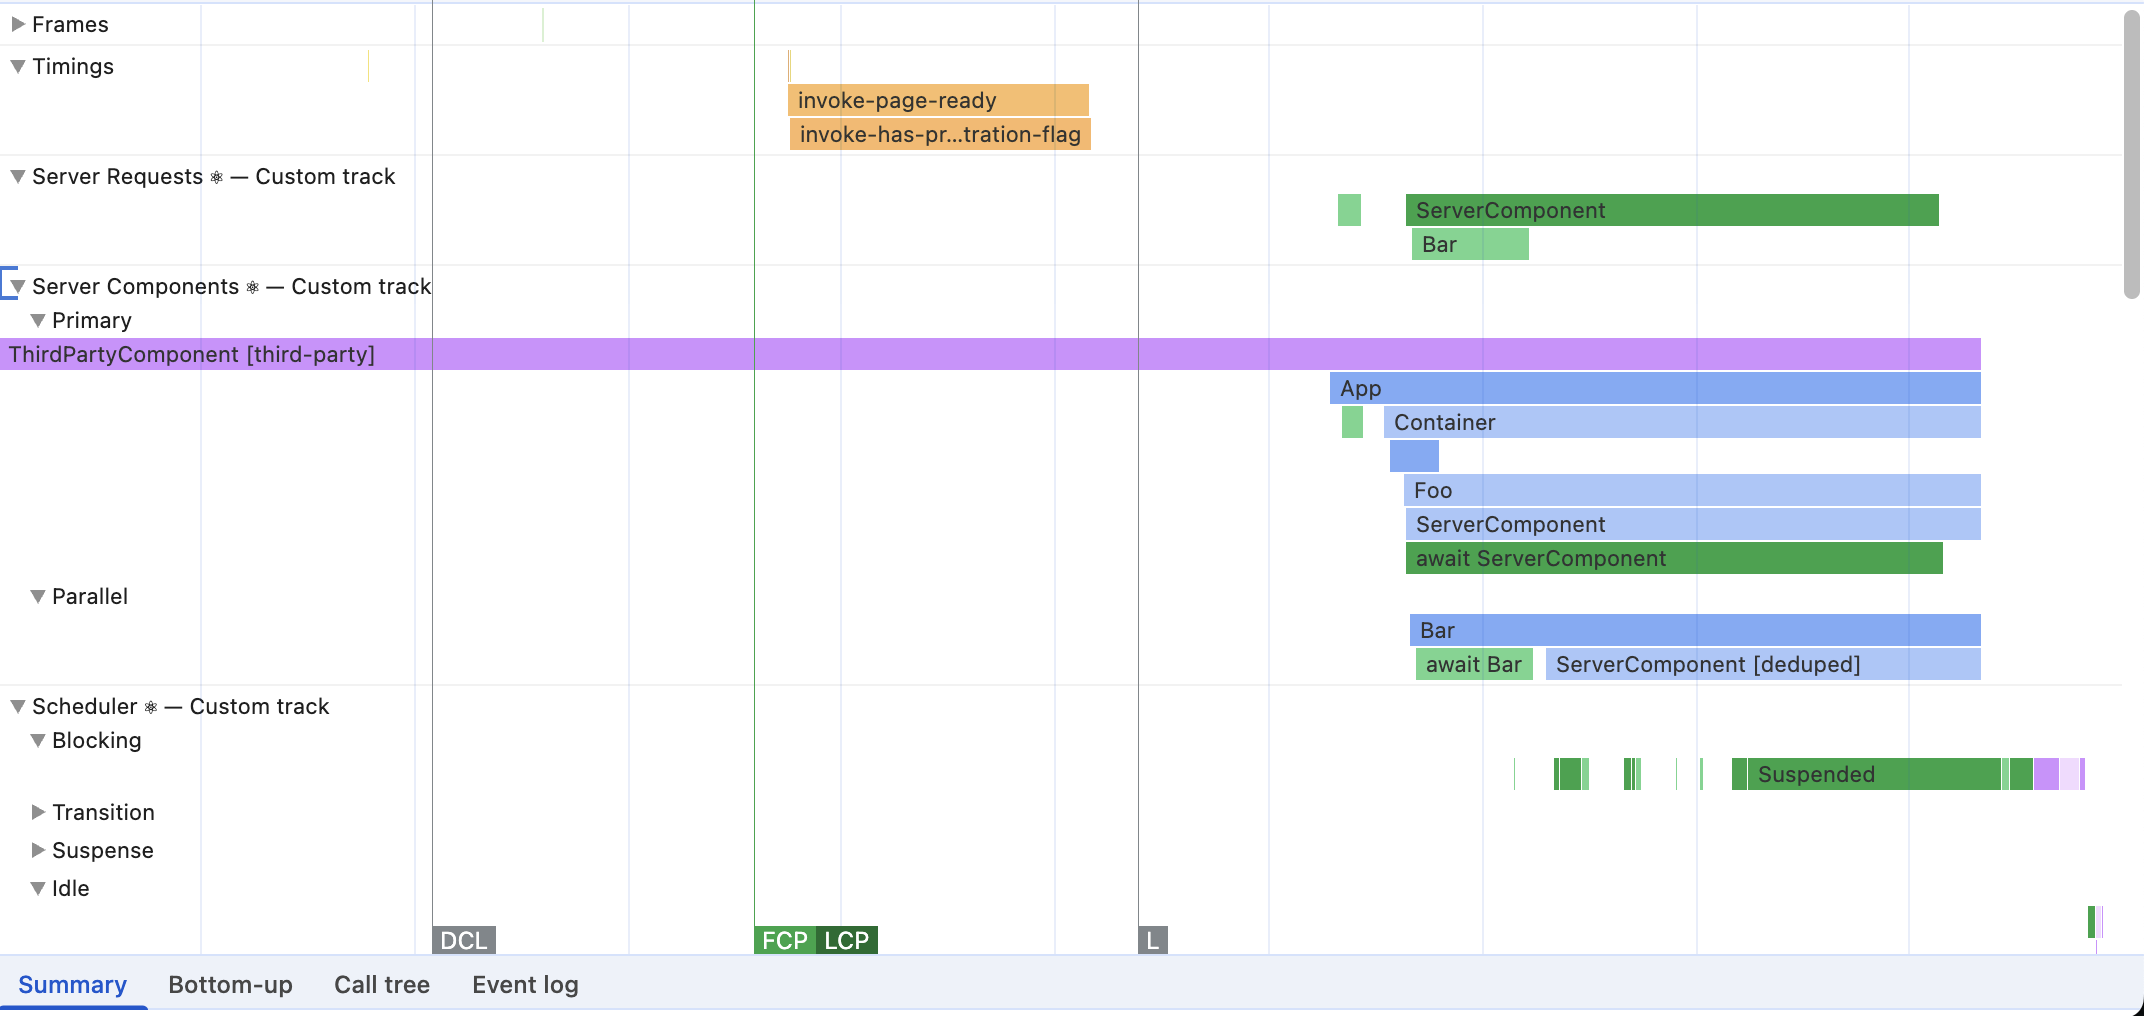
Task: Select the LCP marker badge
Action: click(847, 940)
